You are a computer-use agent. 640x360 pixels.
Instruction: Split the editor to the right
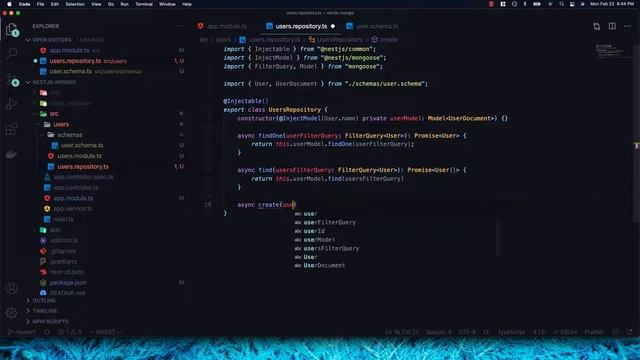[x=612, y=26]
